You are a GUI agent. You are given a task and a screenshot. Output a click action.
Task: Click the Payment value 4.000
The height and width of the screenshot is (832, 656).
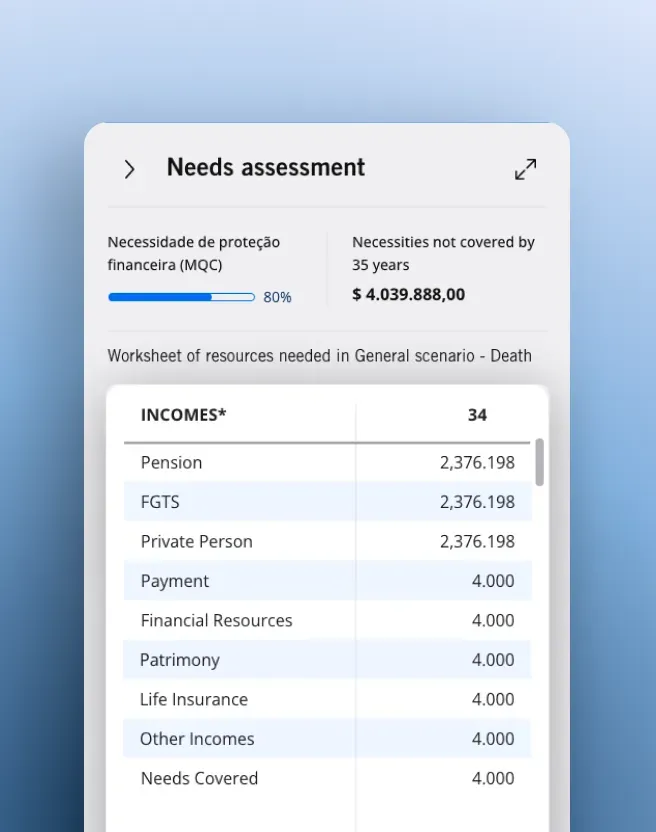coord(493,581)
